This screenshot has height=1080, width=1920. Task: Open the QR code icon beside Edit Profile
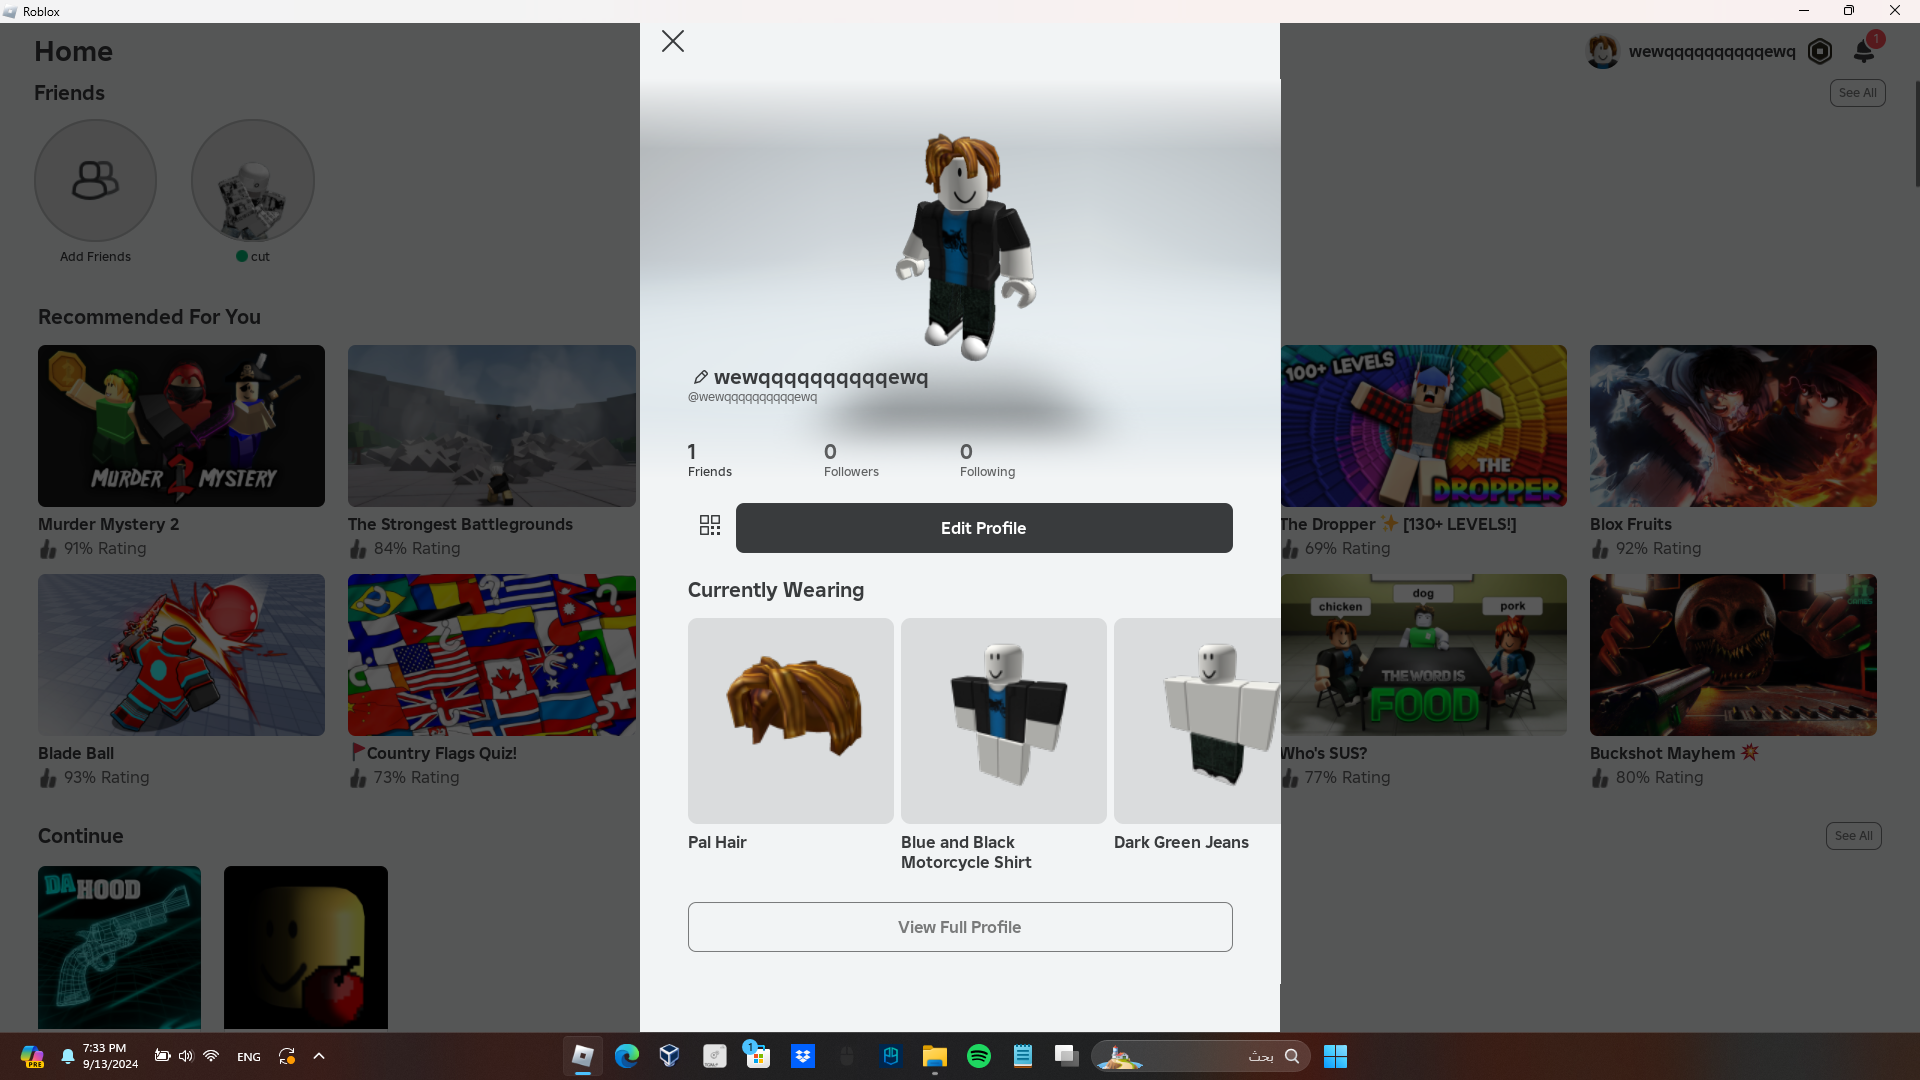tap(710, 525)
